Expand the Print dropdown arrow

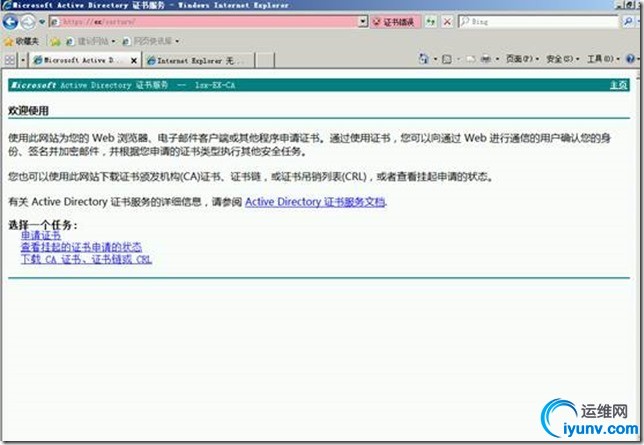point(497,59)
